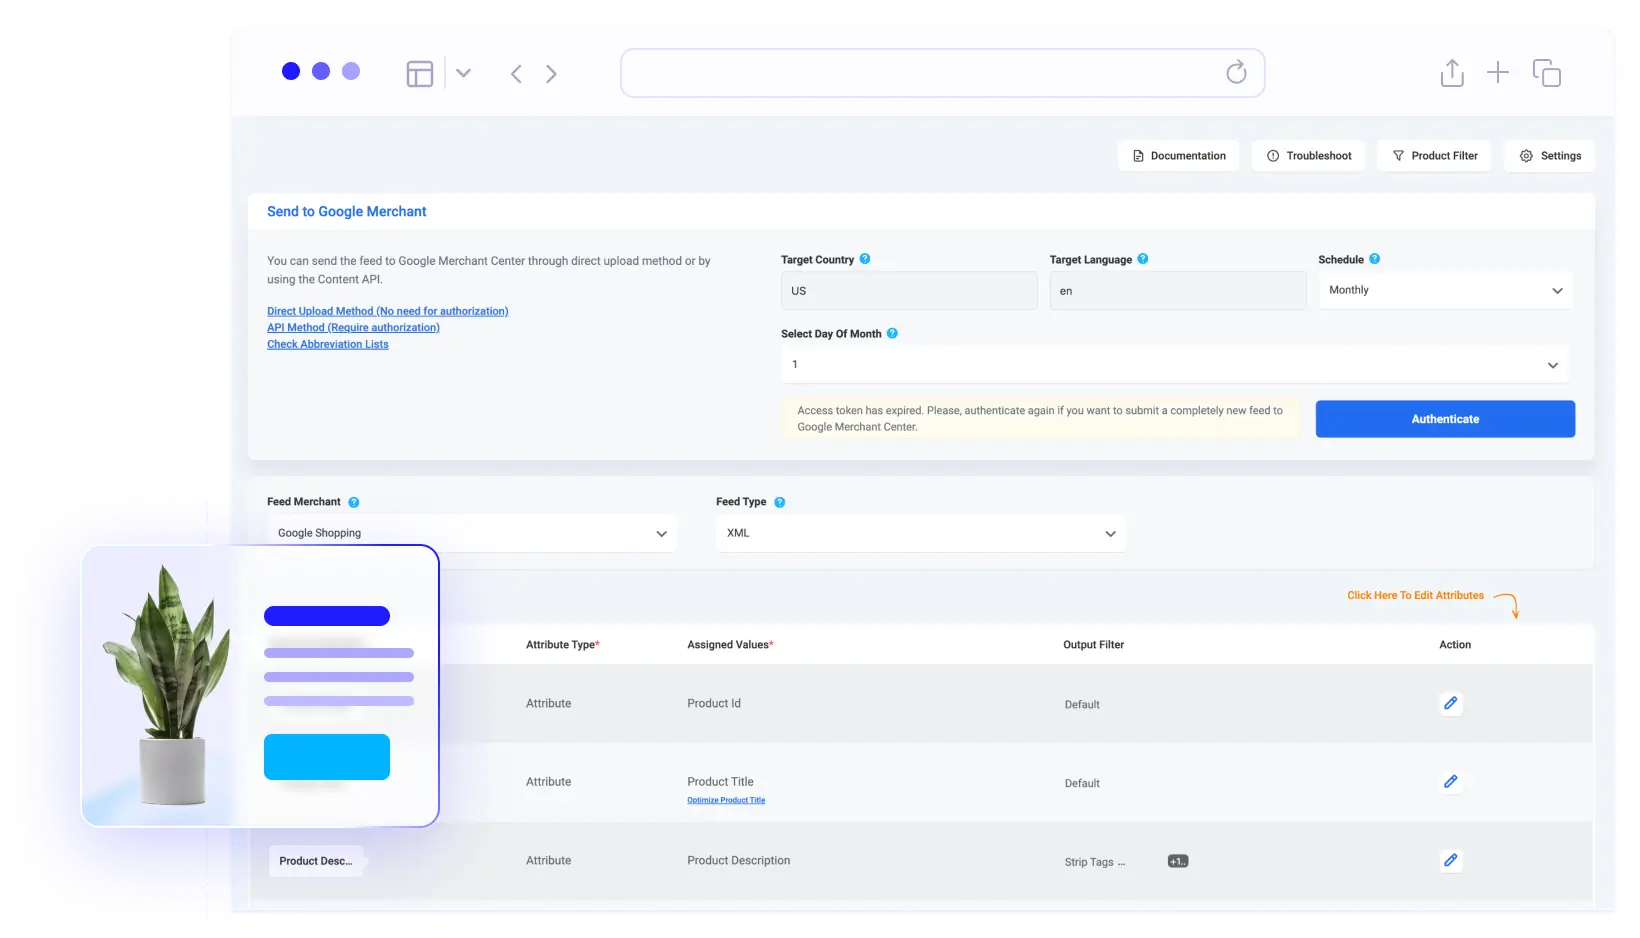Open the Troubleshoot button

click(1308, 156)
